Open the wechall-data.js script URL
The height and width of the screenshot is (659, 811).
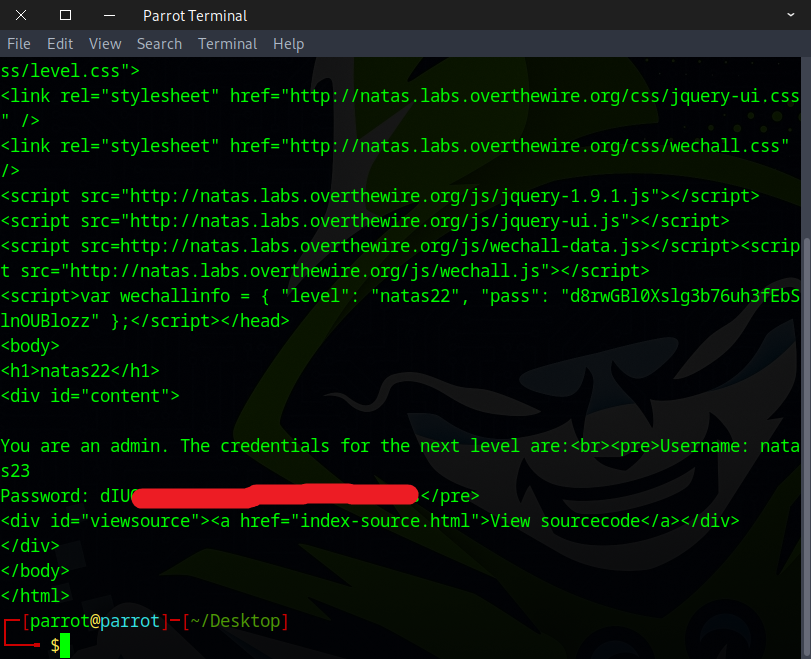click(380, 246)
